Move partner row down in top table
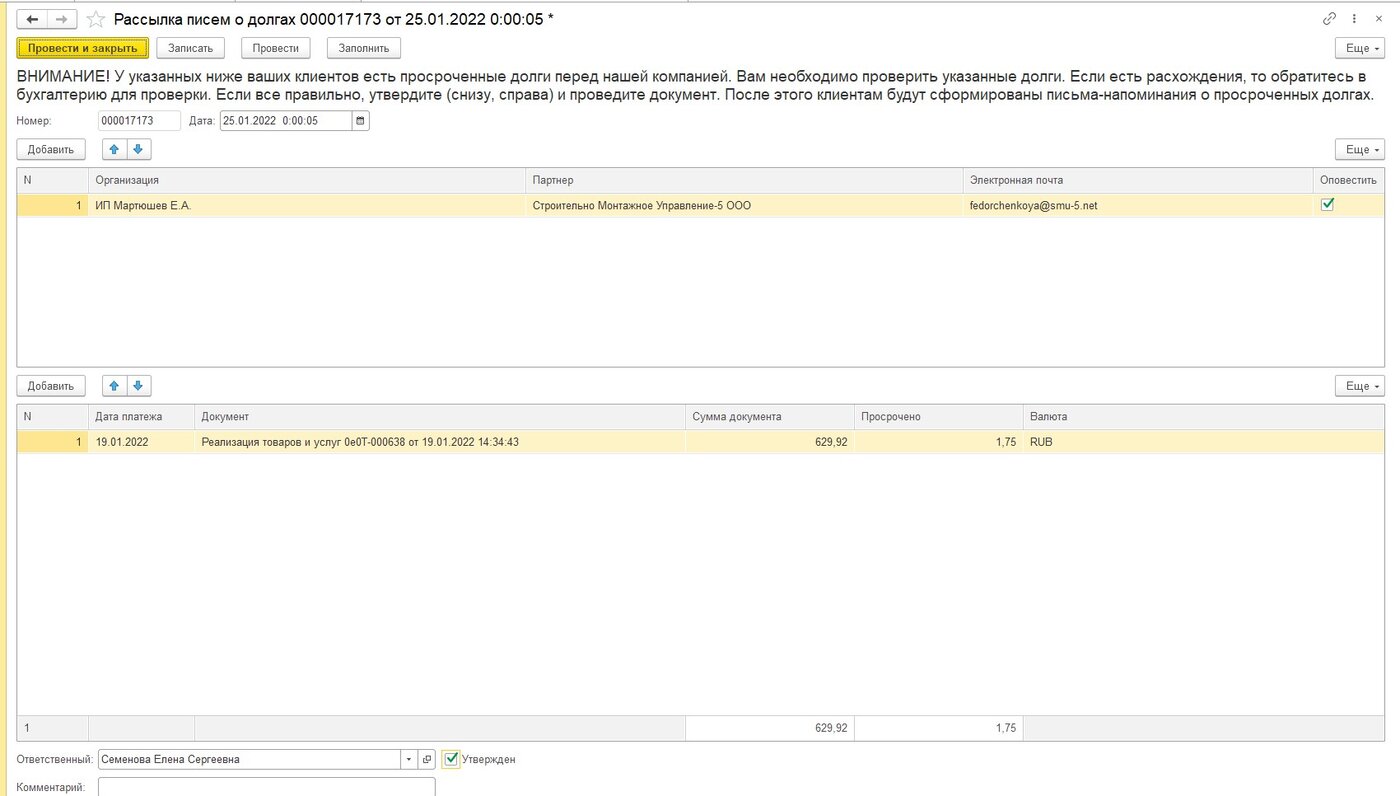 point(138,150)
